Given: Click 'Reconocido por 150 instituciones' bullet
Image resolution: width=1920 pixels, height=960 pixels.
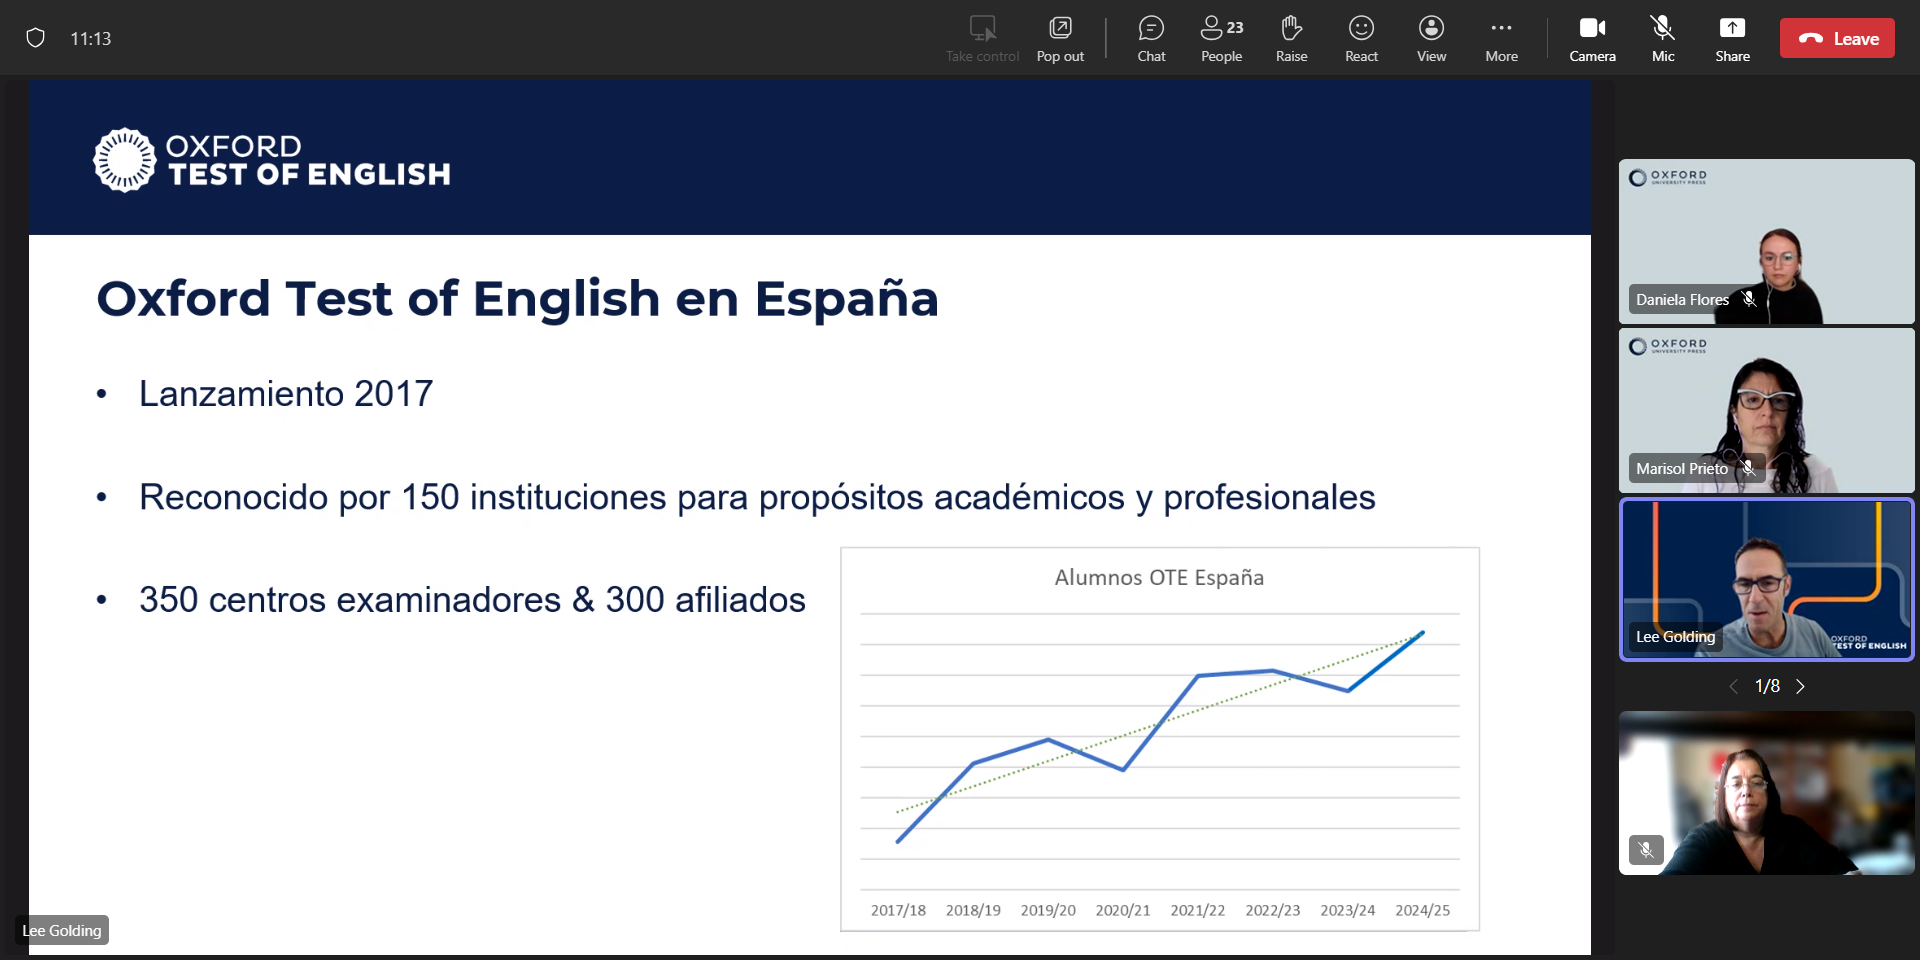Looking at the screenshot, I should click(757, 497).
